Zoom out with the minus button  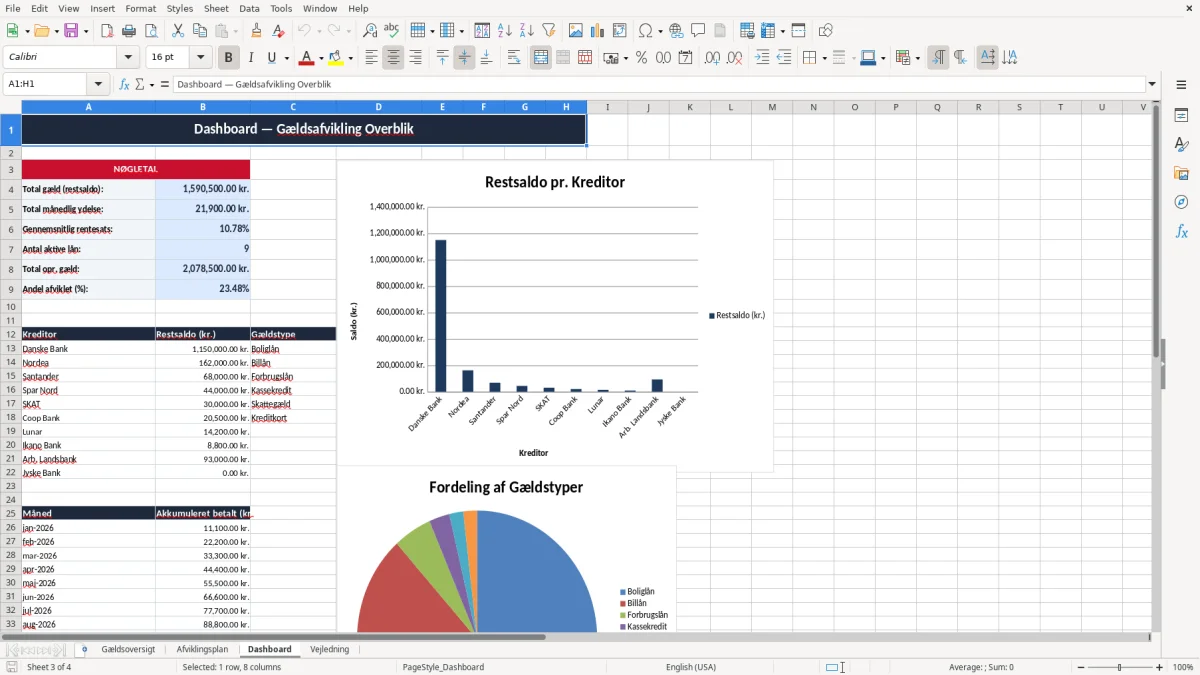click(1080, 667)
